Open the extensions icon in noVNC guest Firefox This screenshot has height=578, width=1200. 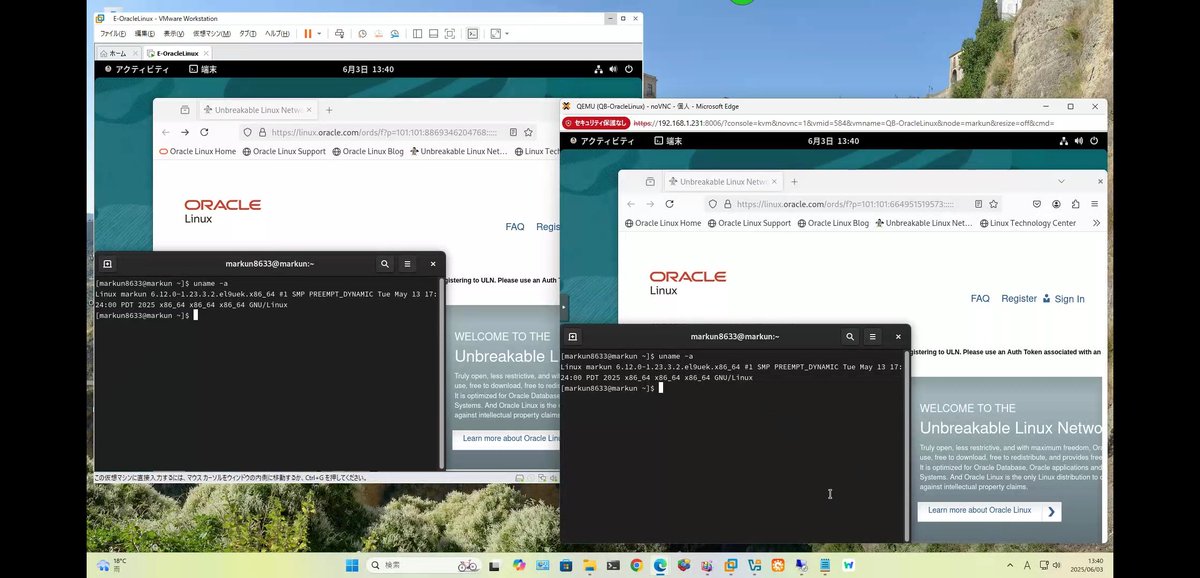coord(1075,204)
